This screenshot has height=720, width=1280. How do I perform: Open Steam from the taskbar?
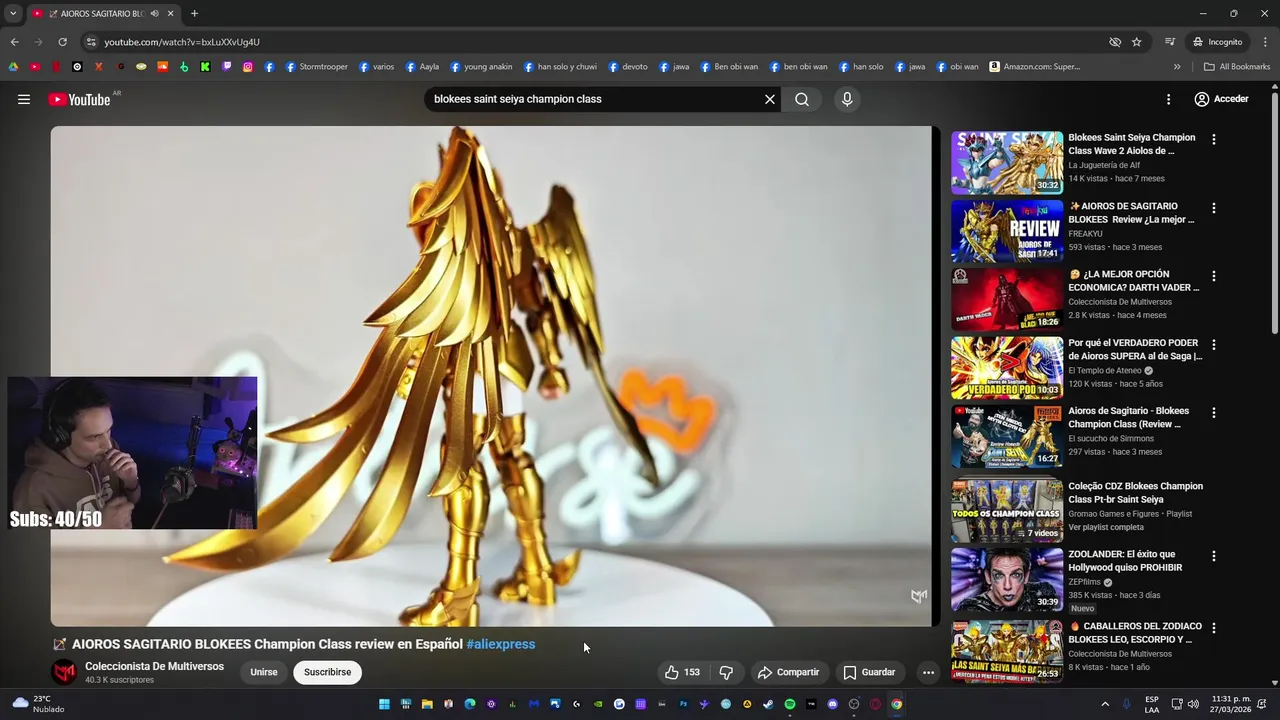tap(768, 704)
